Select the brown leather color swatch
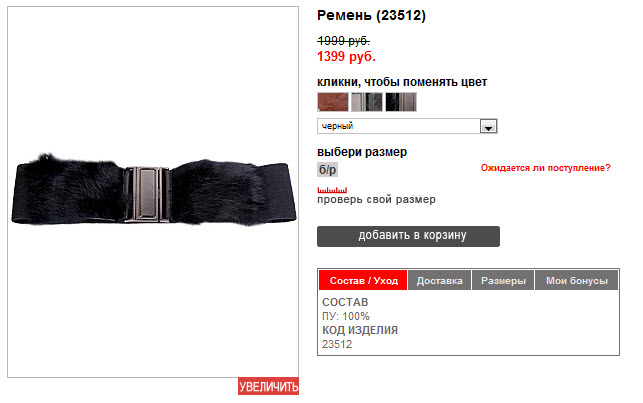643x403 pixels. pos(333,102)
